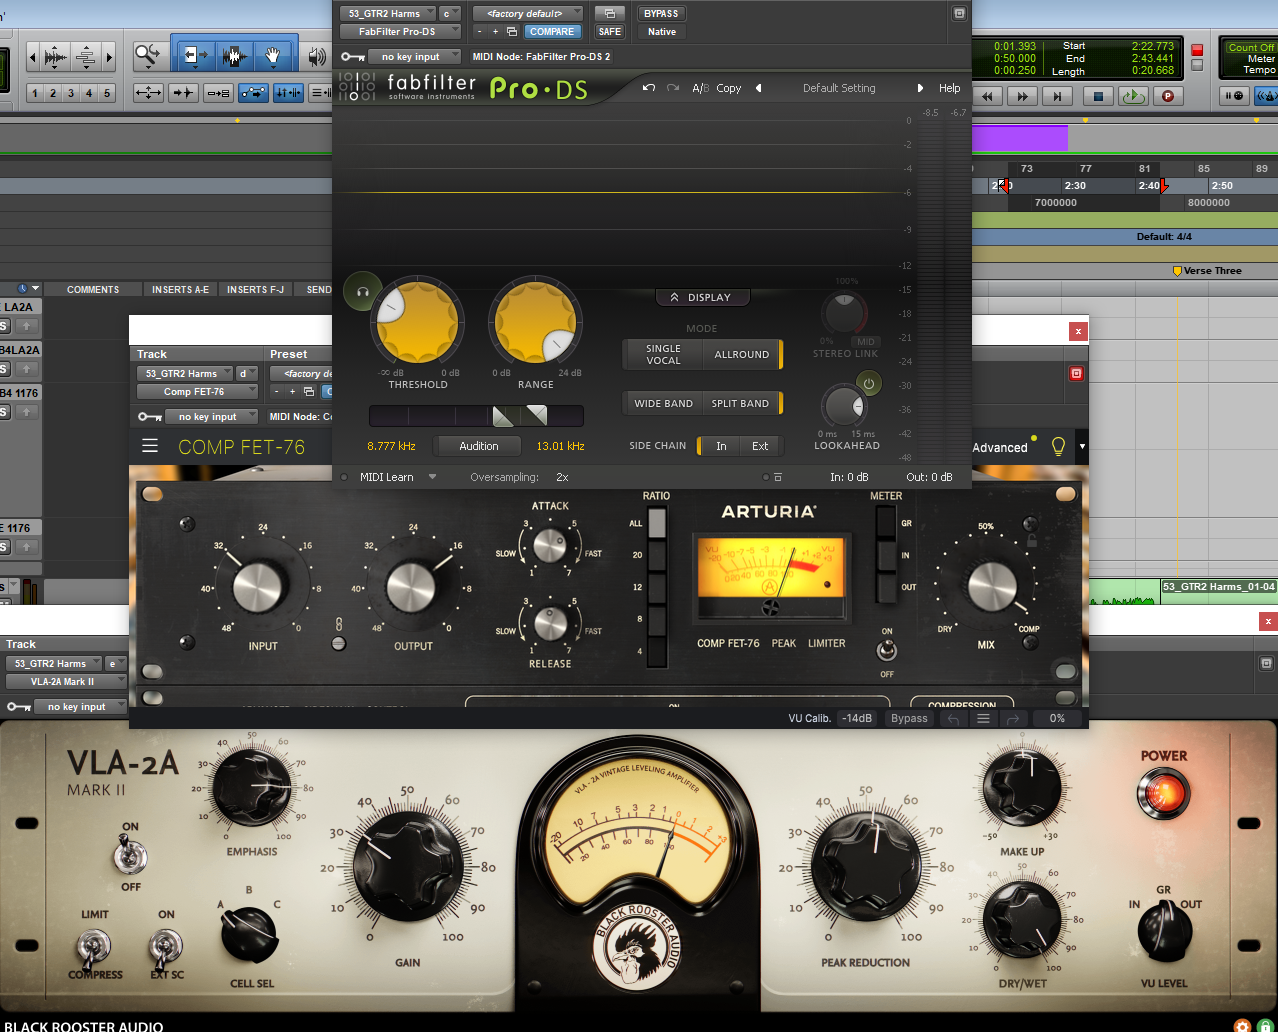The width and height of the screenshot is (1278, 1032).
Task: Click Black Rooster settings gear icon
Action: (1242, 1025)
